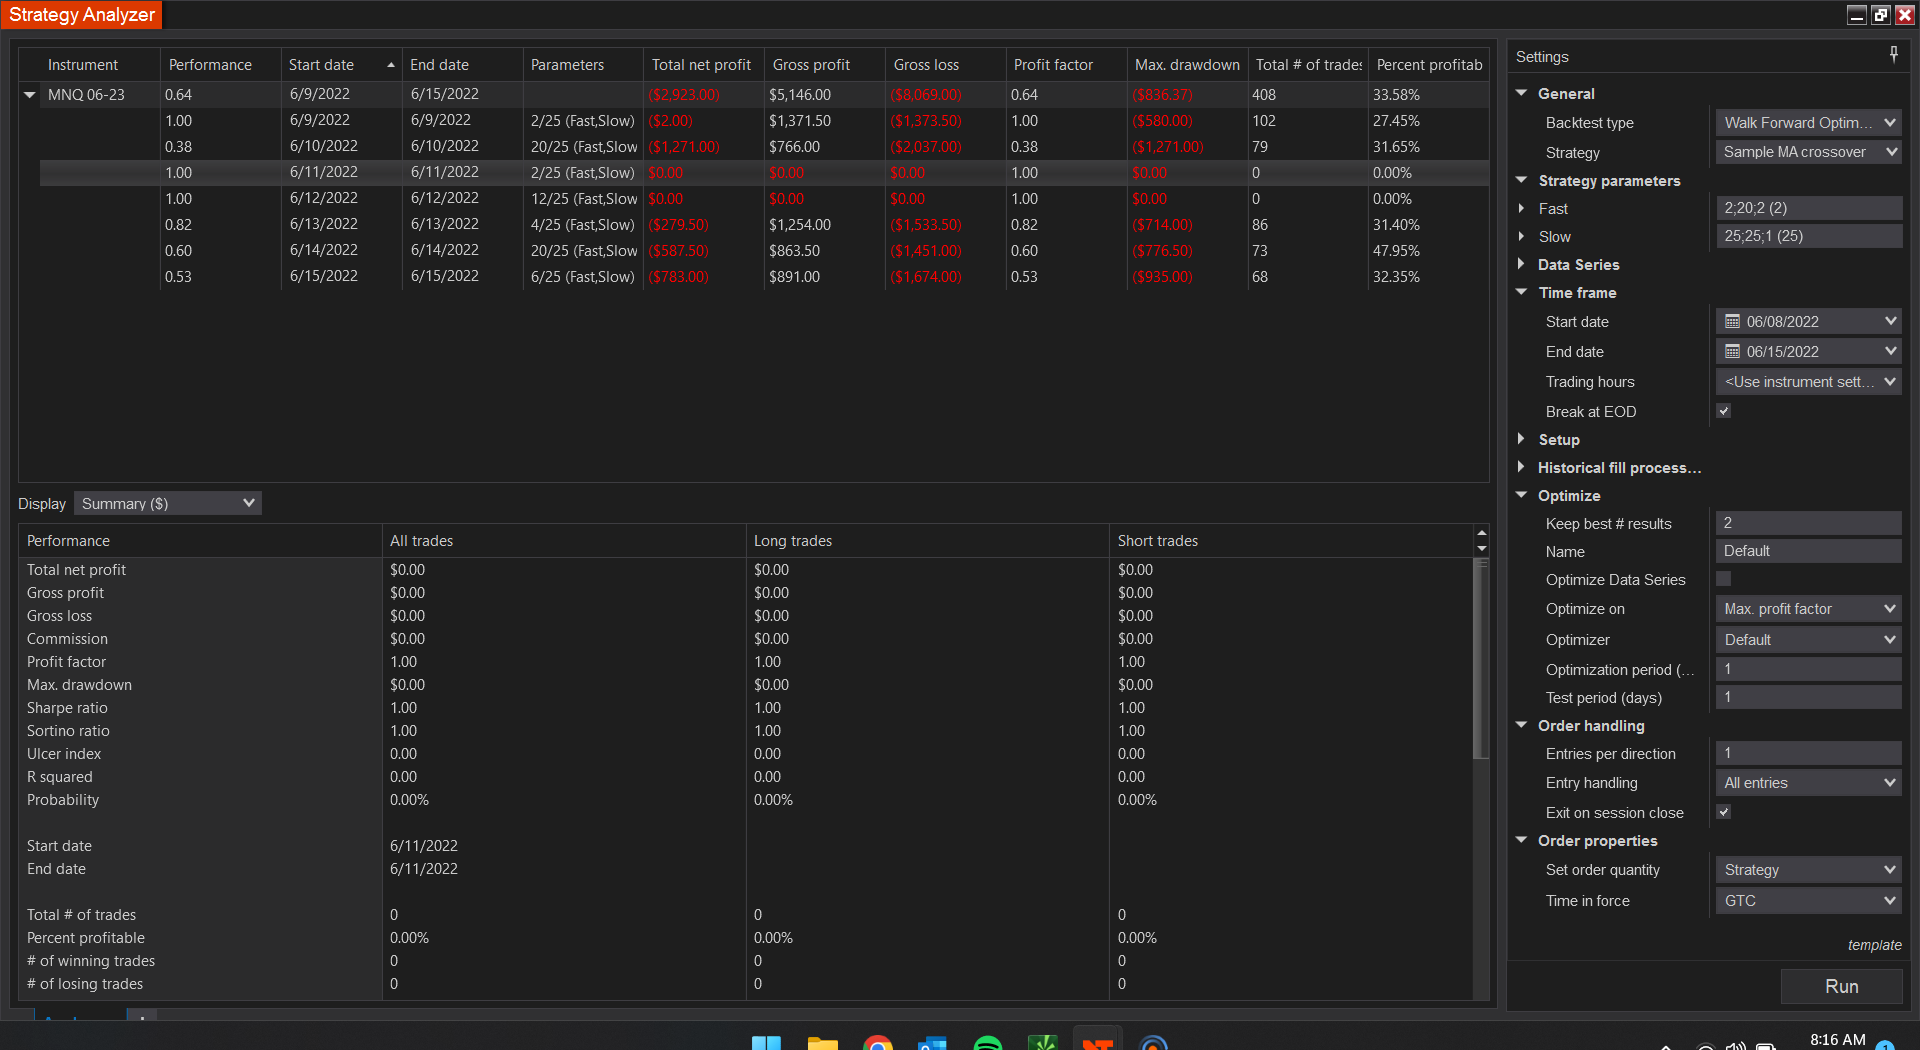Open the Time in force dropdown
Screen dimensions: 1920x1050
click(x=1808, y=901)
